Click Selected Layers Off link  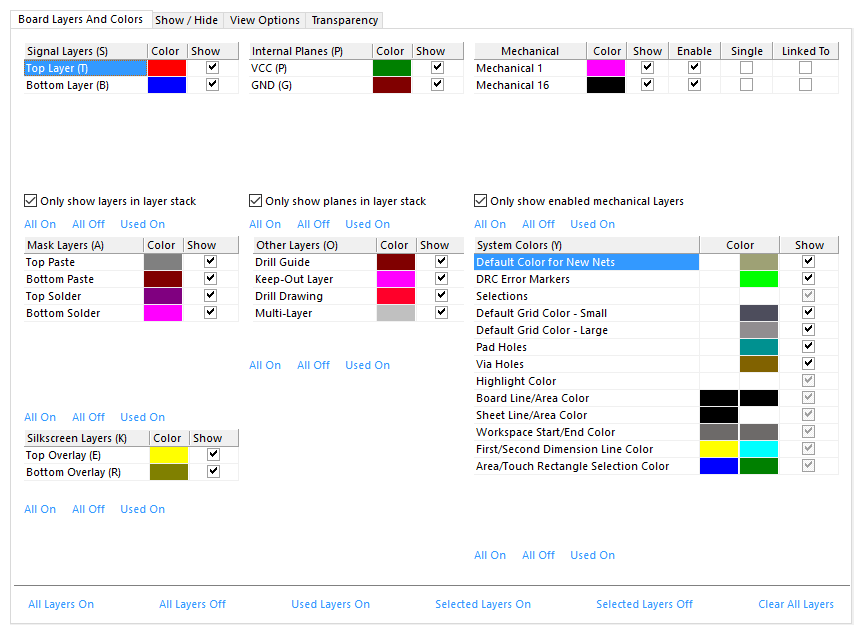tap(644, 604)
